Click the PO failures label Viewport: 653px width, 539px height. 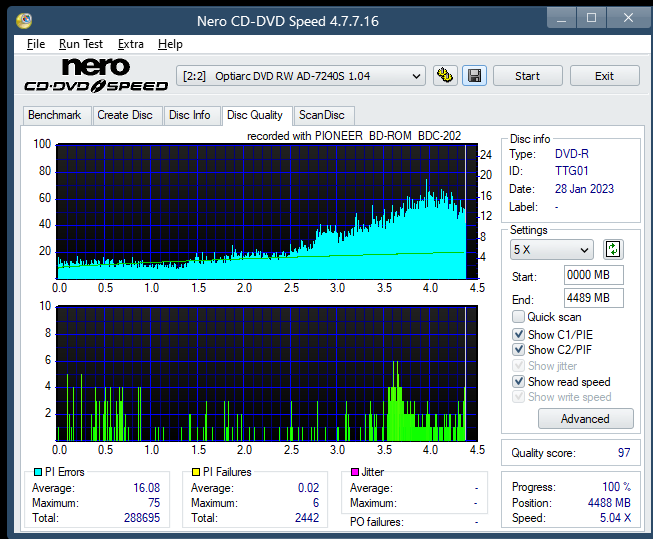376,522
